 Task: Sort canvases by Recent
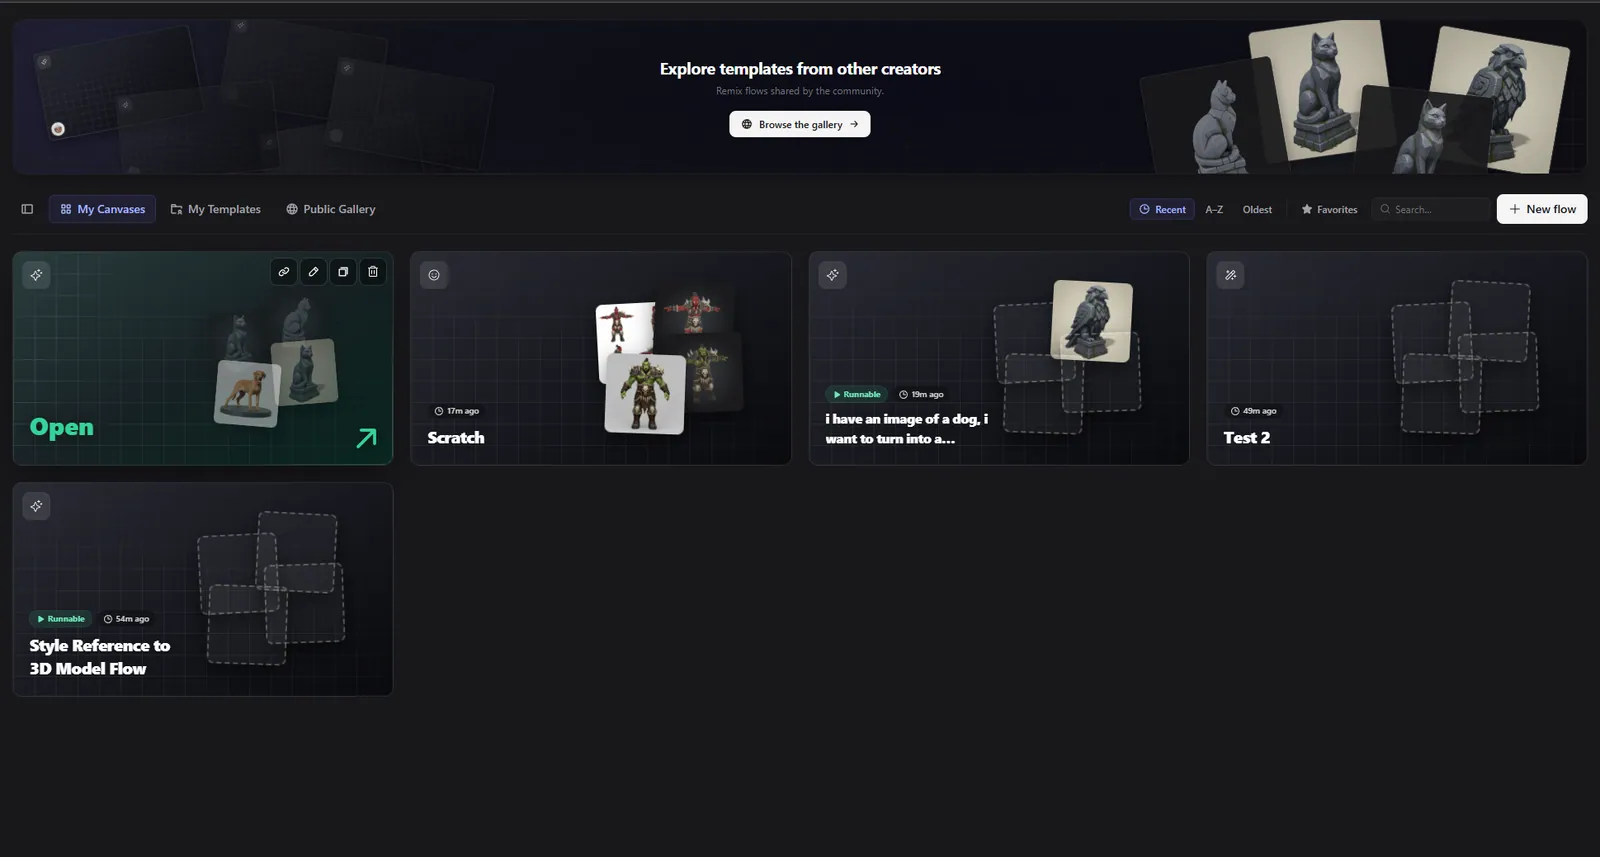pyautogui.click(x=1162, y=209)
